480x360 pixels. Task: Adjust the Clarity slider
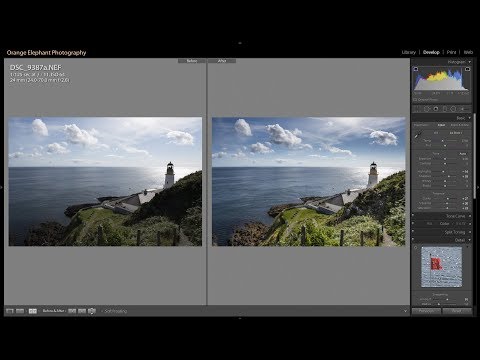[x=447, y=199]
